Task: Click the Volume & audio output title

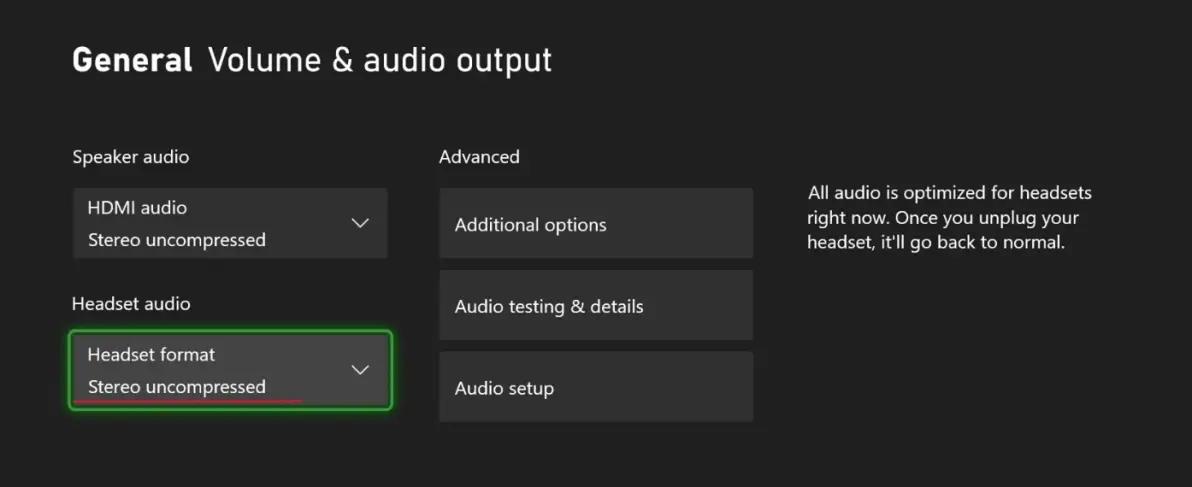Action: coord(380,60)
